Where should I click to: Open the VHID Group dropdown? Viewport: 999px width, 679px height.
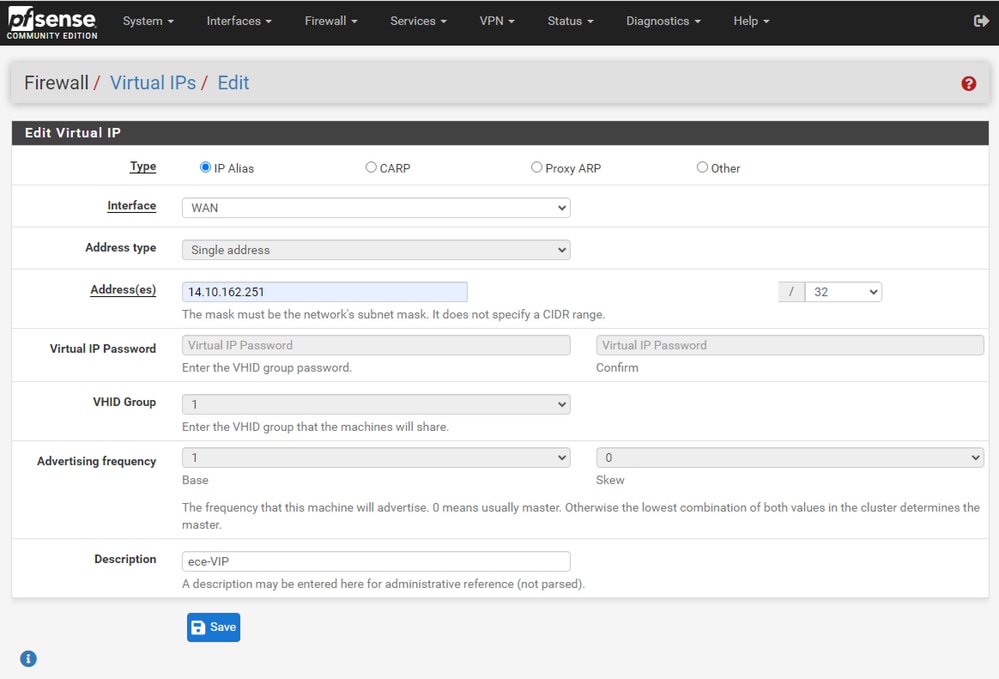pyautogui.click(x=376, y=404)
